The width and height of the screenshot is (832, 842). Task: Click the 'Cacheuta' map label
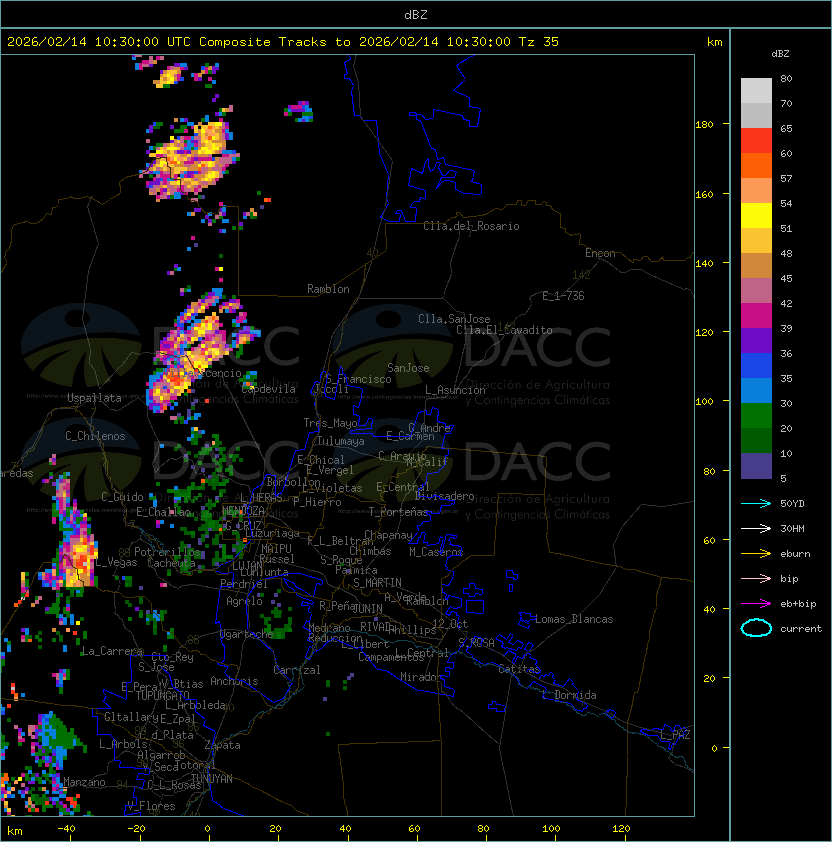point(171,563)
